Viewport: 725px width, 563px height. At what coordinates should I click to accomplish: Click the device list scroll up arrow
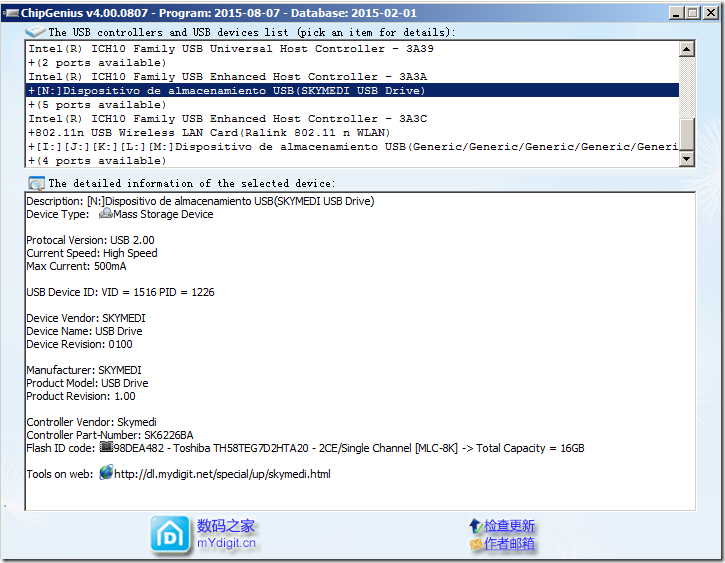[687, 49]
